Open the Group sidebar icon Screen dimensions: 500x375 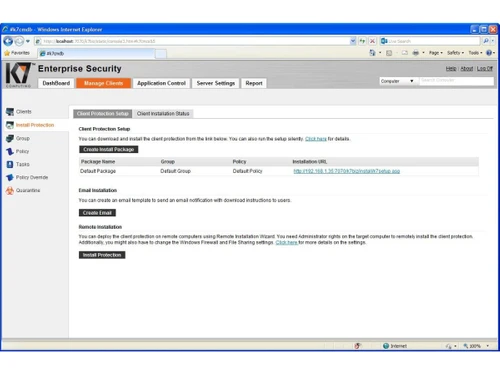pyautogui.click(x=10, y=138)
